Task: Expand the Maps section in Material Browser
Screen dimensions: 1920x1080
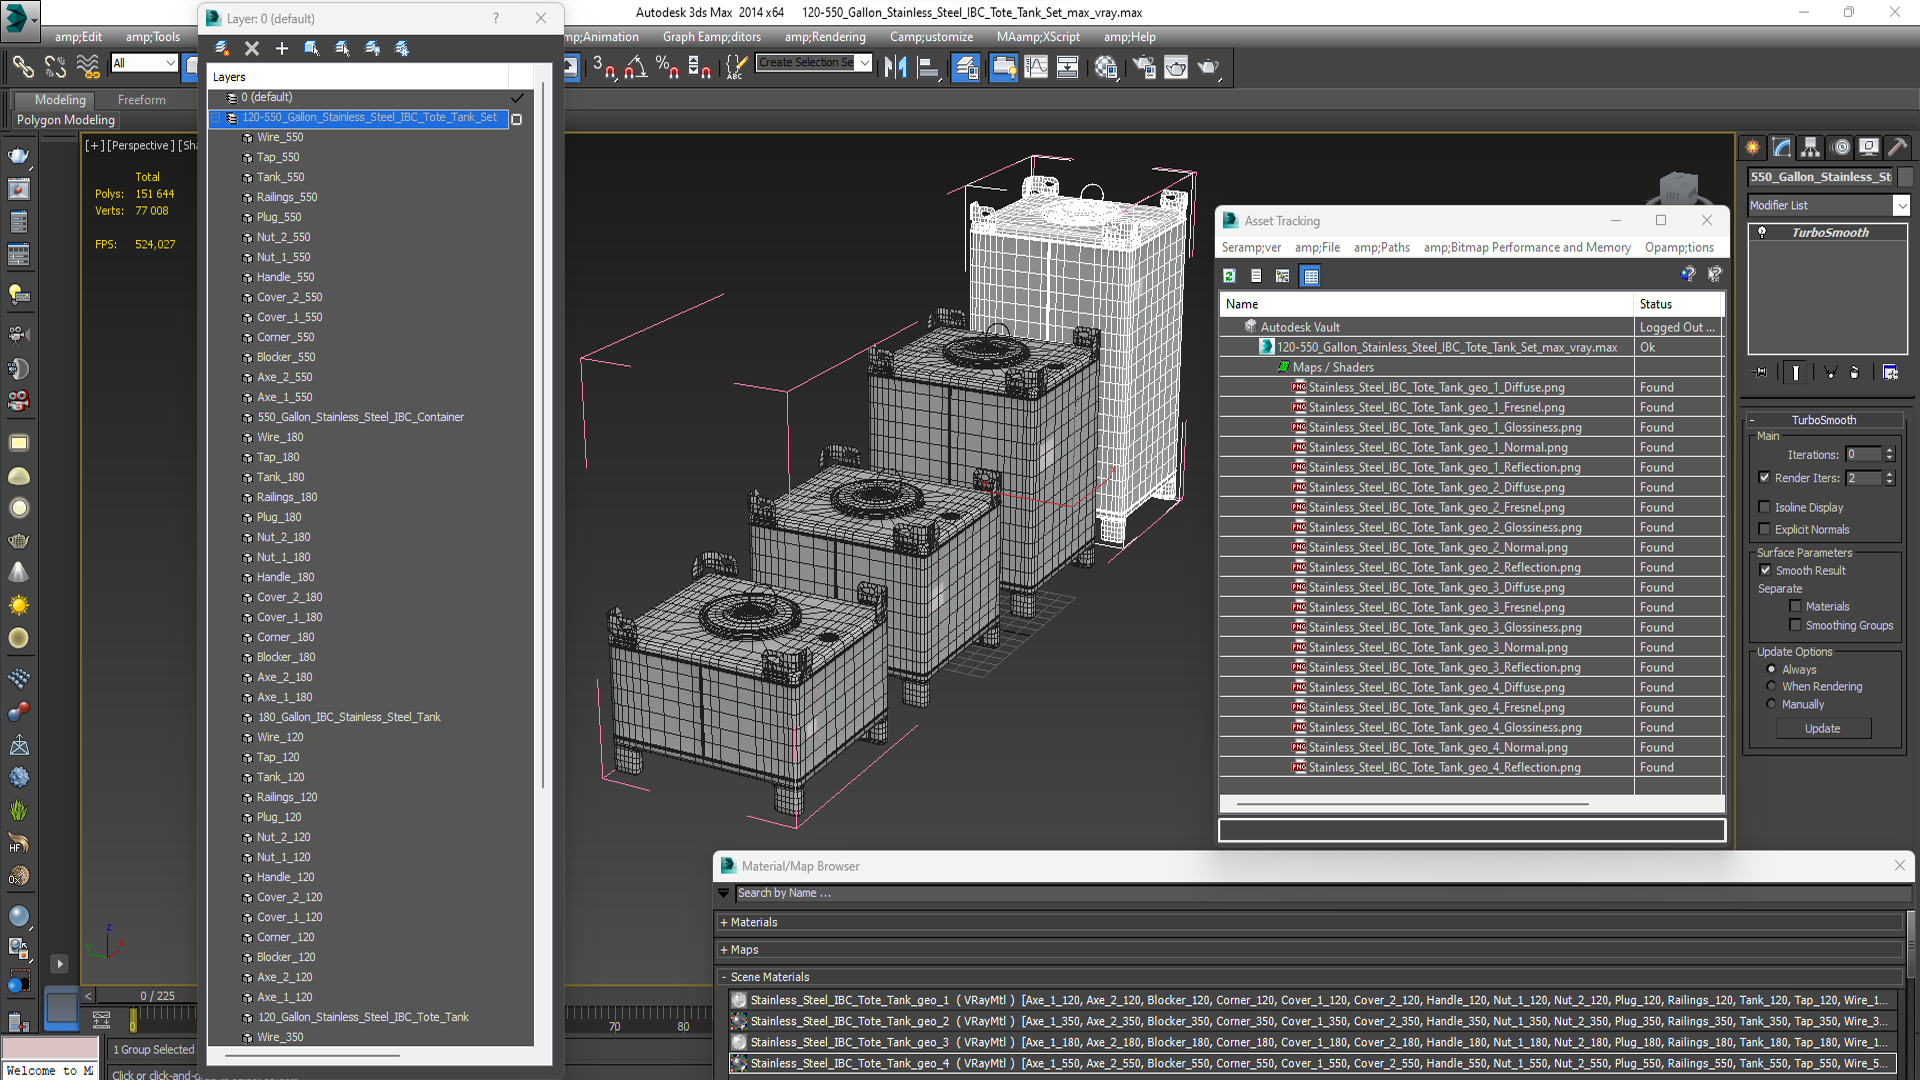Action: pos(724,950)
